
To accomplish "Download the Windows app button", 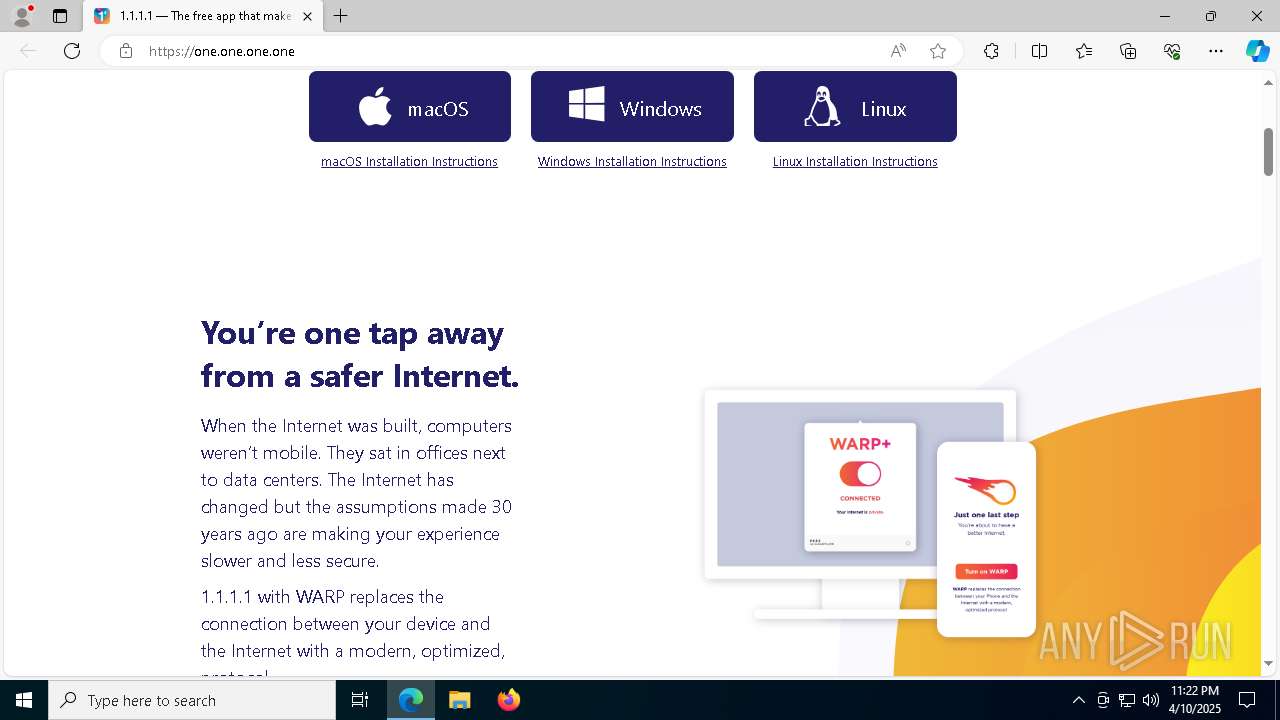I will [632, 107].
